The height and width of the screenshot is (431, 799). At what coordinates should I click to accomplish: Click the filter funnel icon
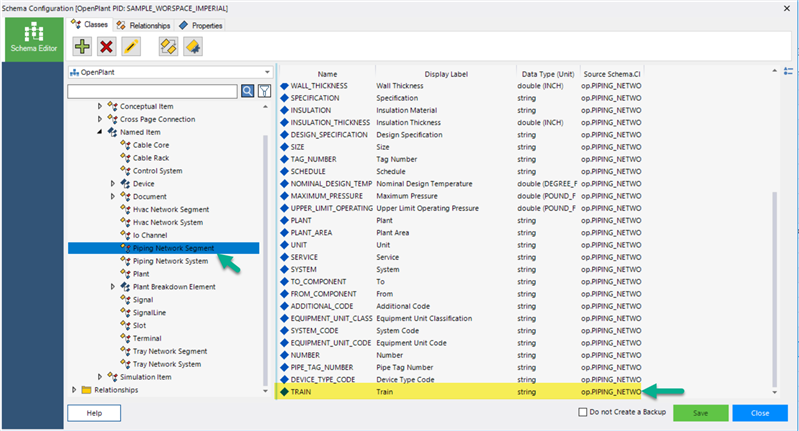tap(264, 91)
